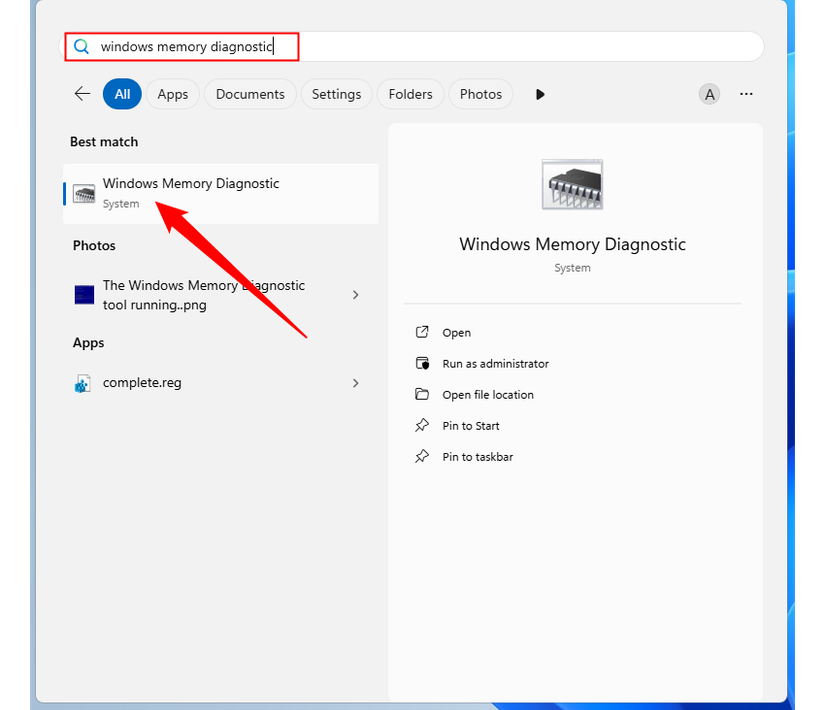Click the back arrow above Best match
825x710 pixels.
82,93
